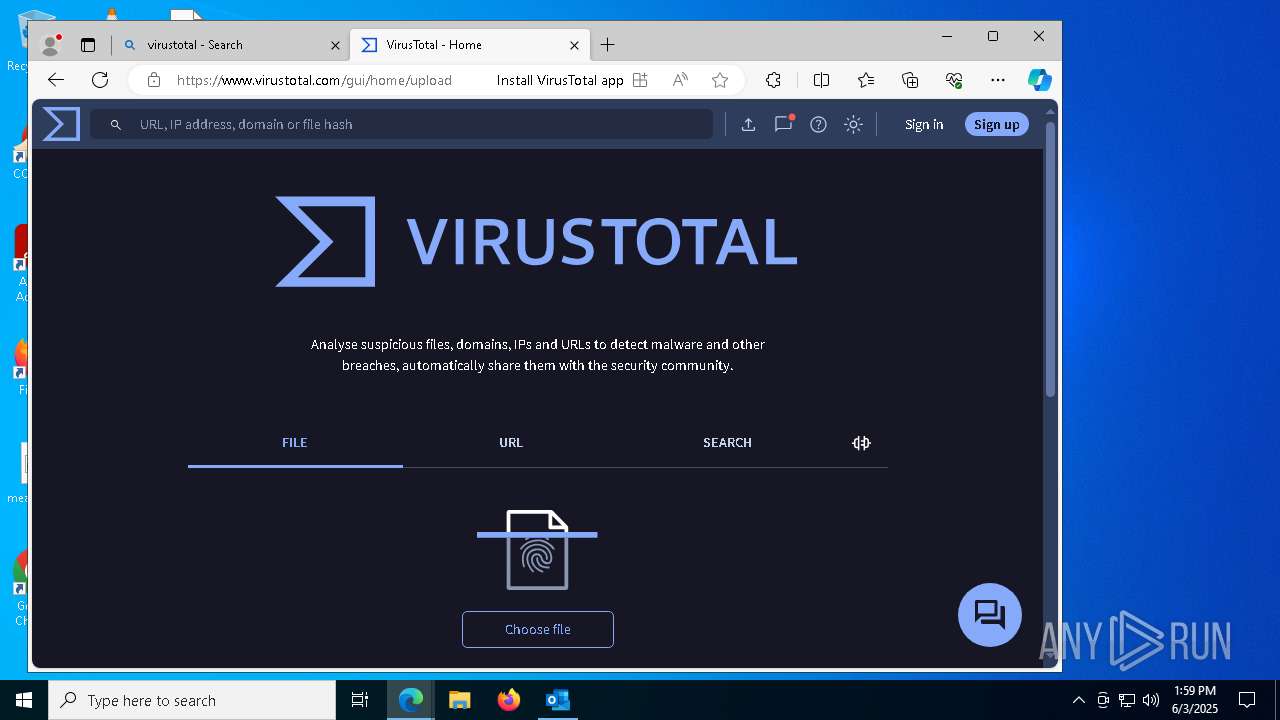This screenshot has width=1280, height=720.
Task: Select the FILE tab
Action: click(295, 443)
